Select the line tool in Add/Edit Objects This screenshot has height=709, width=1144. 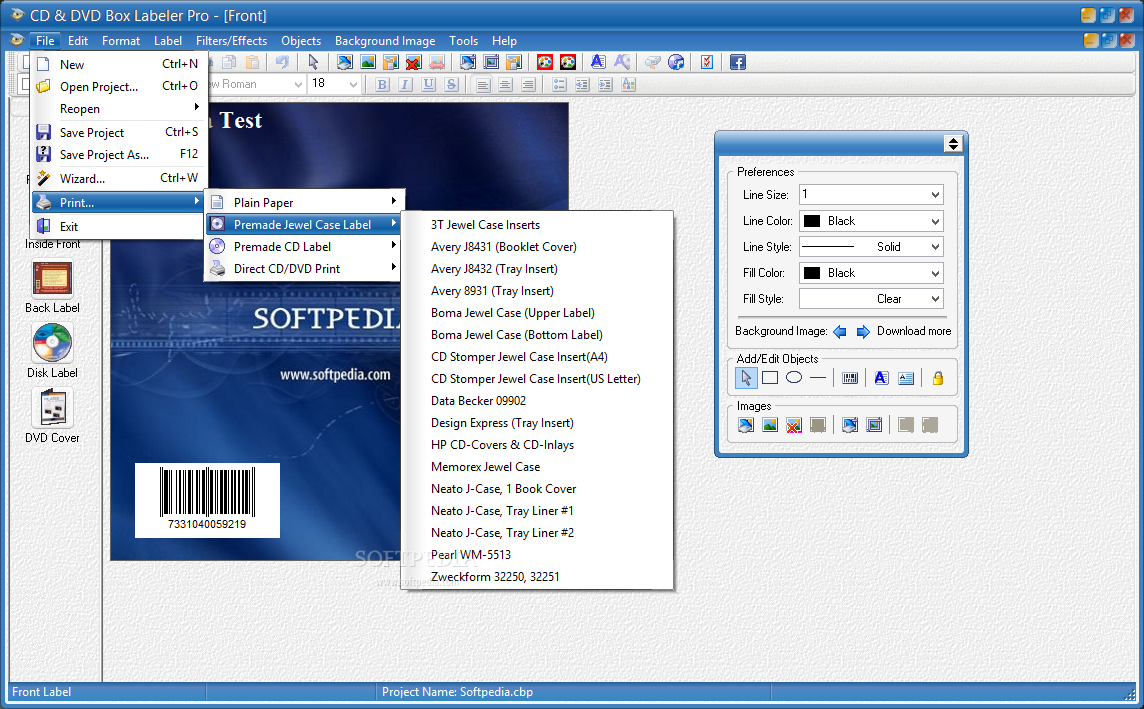click(818, 378)
